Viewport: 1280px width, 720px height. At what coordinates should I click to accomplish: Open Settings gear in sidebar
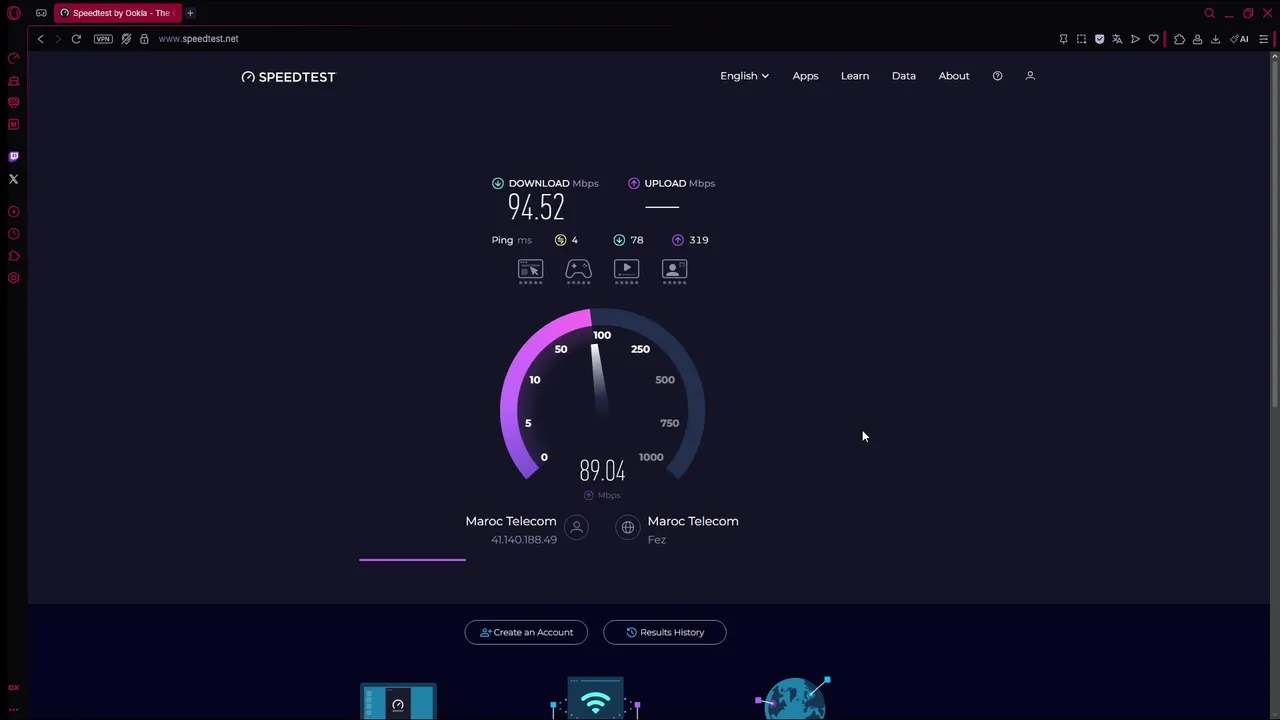point(14,278)
